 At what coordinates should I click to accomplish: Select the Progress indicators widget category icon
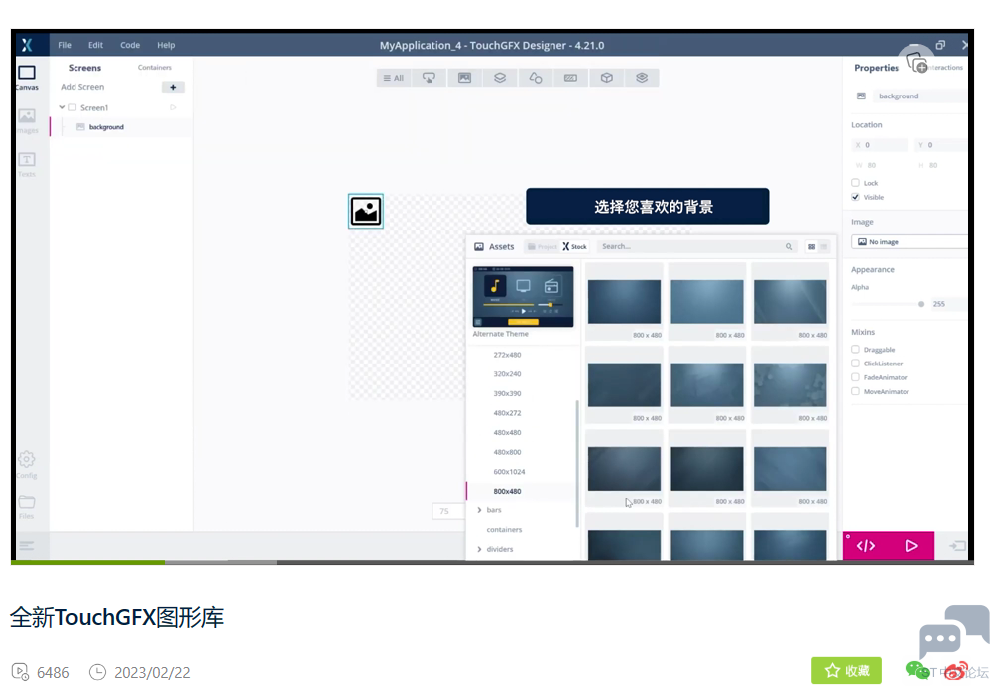pos(570,78)
